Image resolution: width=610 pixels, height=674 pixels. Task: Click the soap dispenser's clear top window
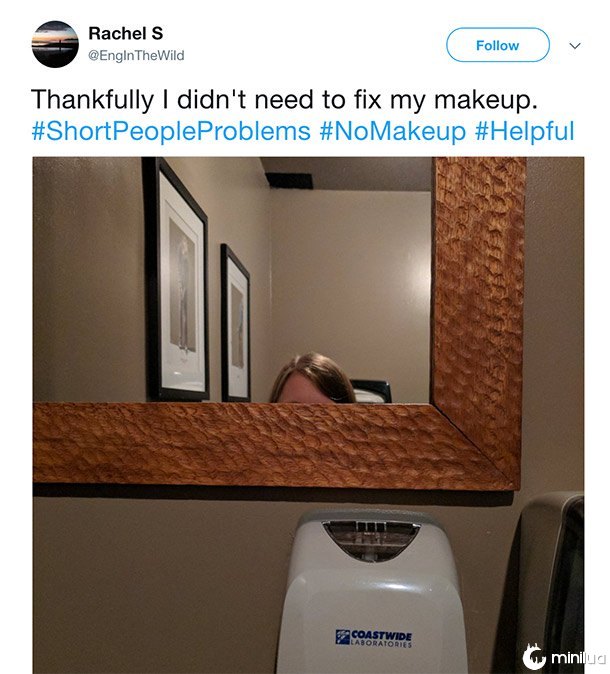[370, 537]
